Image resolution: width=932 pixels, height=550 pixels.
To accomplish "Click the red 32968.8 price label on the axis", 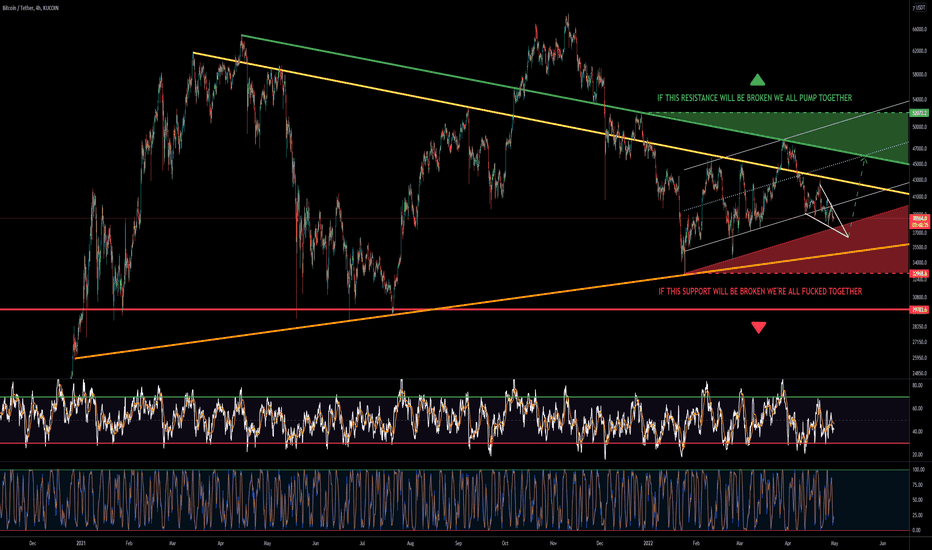I will tap(920, 273).
